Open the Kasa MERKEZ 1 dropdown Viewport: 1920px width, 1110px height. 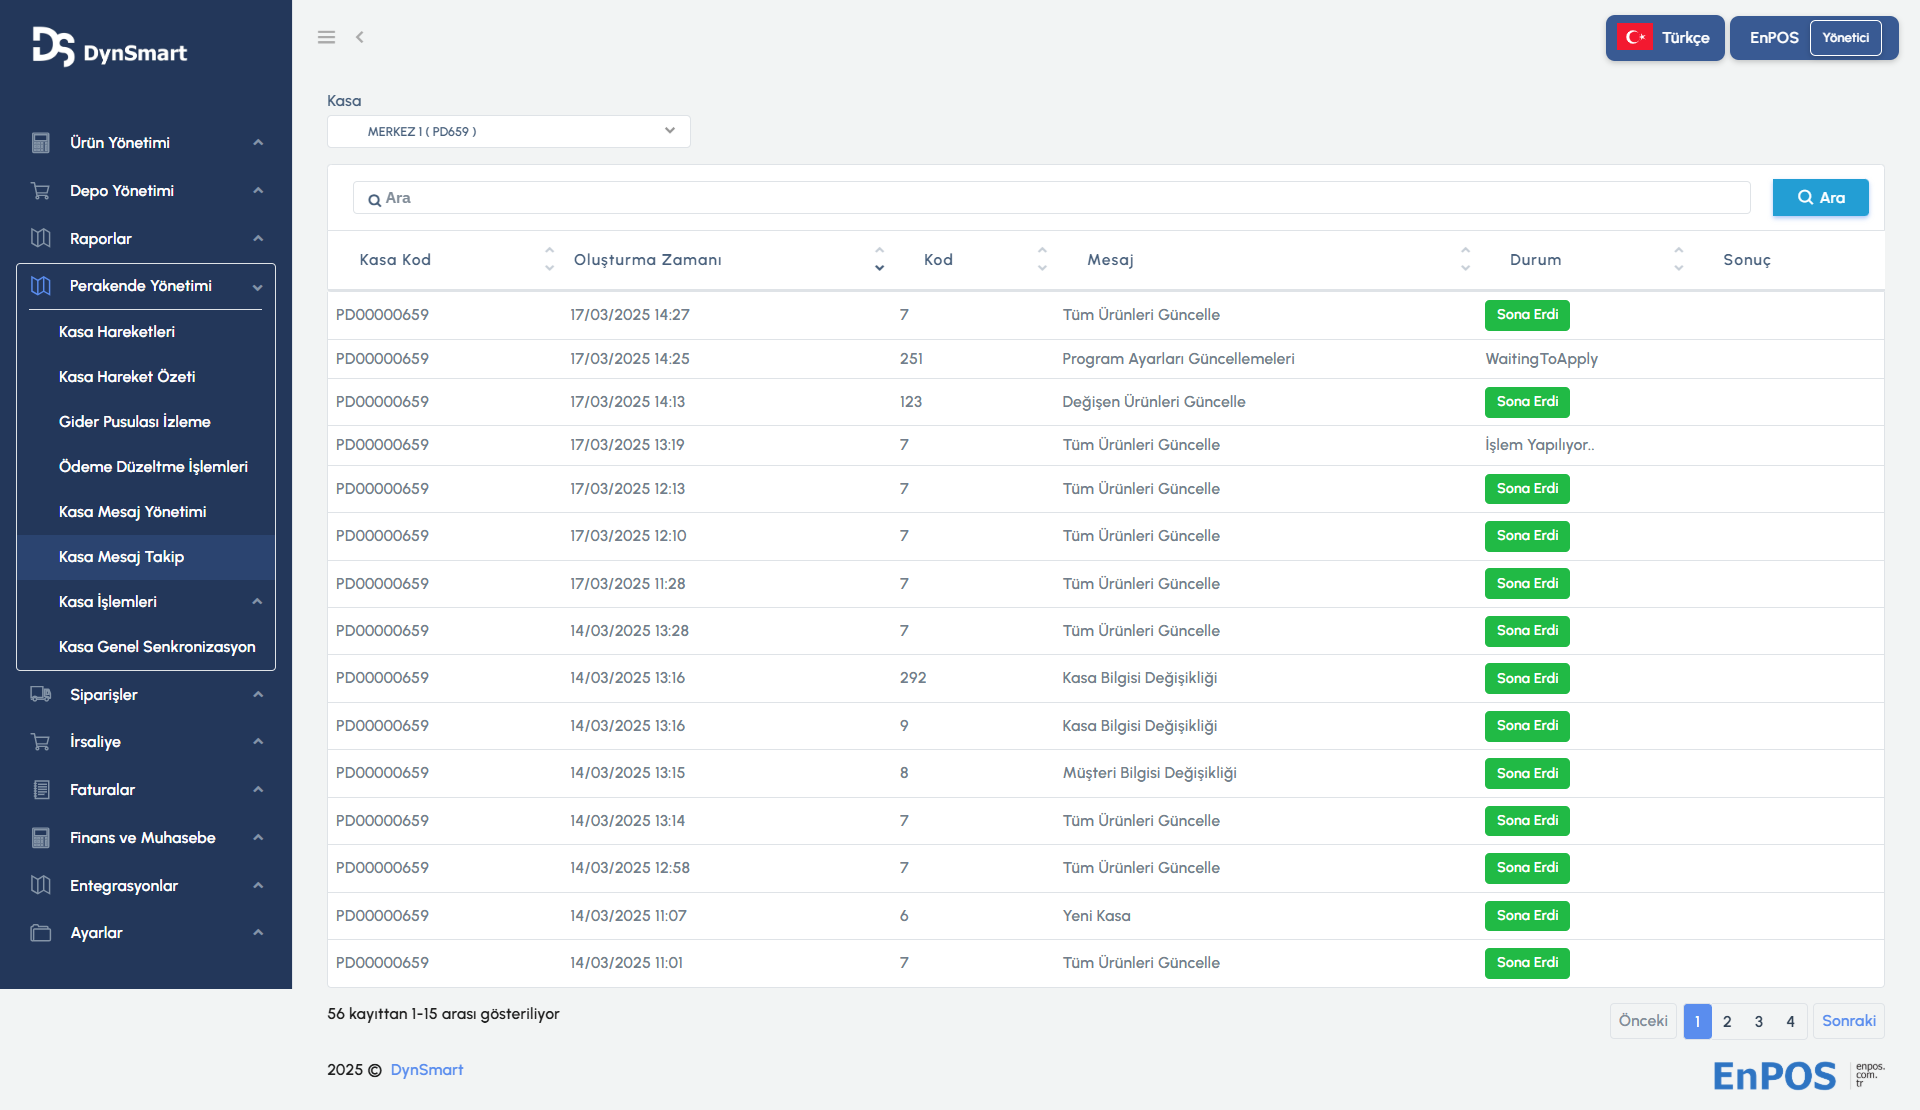coord(508,132)
